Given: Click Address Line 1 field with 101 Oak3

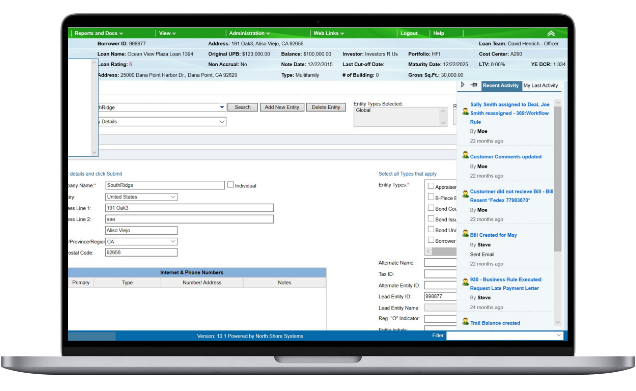Looking at the screenshot, I should [189, 208].
